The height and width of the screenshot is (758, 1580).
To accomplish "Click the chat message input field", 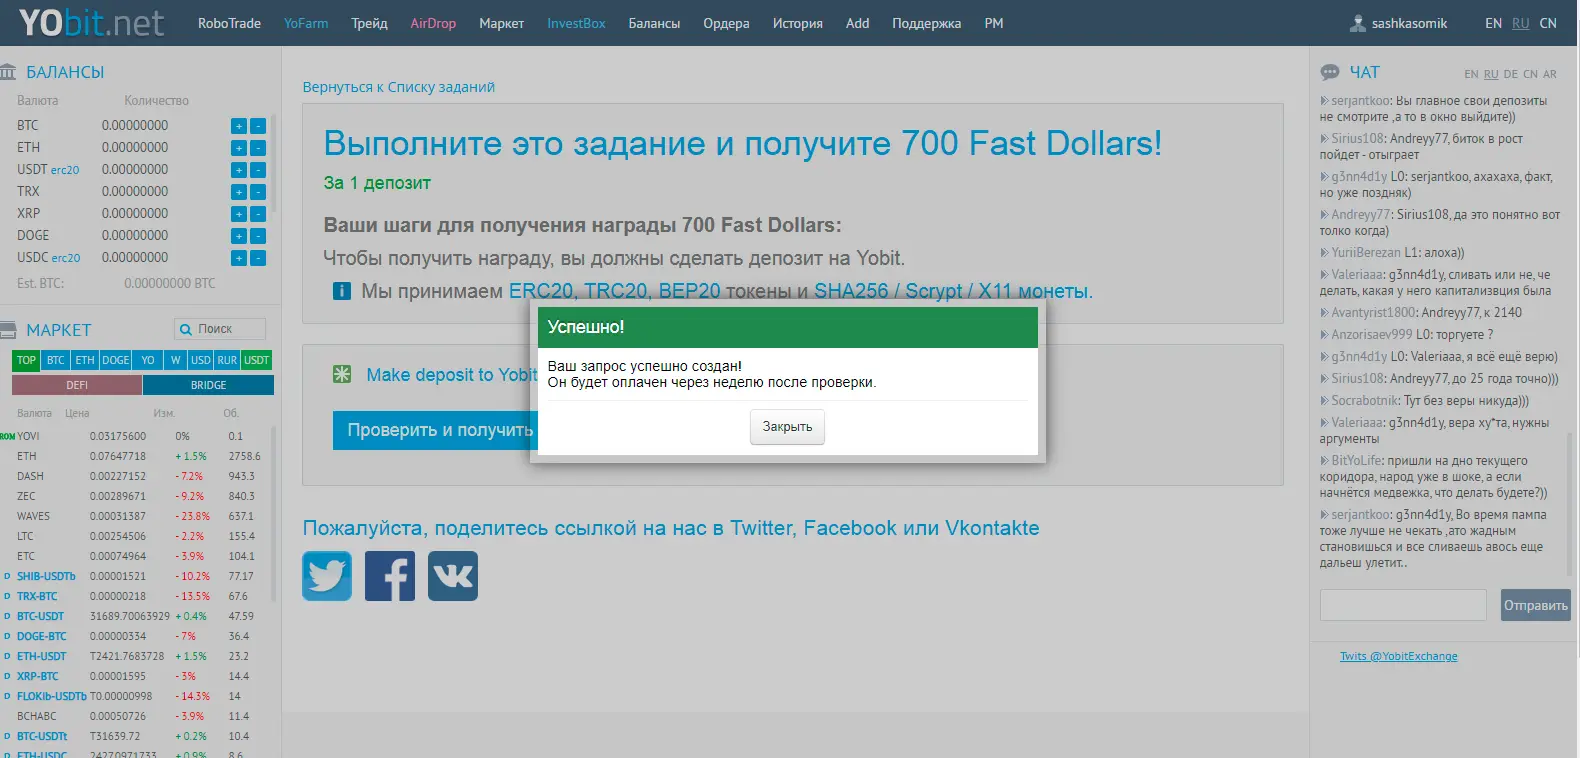I will pyautogui.click(x=1403, y=605).
